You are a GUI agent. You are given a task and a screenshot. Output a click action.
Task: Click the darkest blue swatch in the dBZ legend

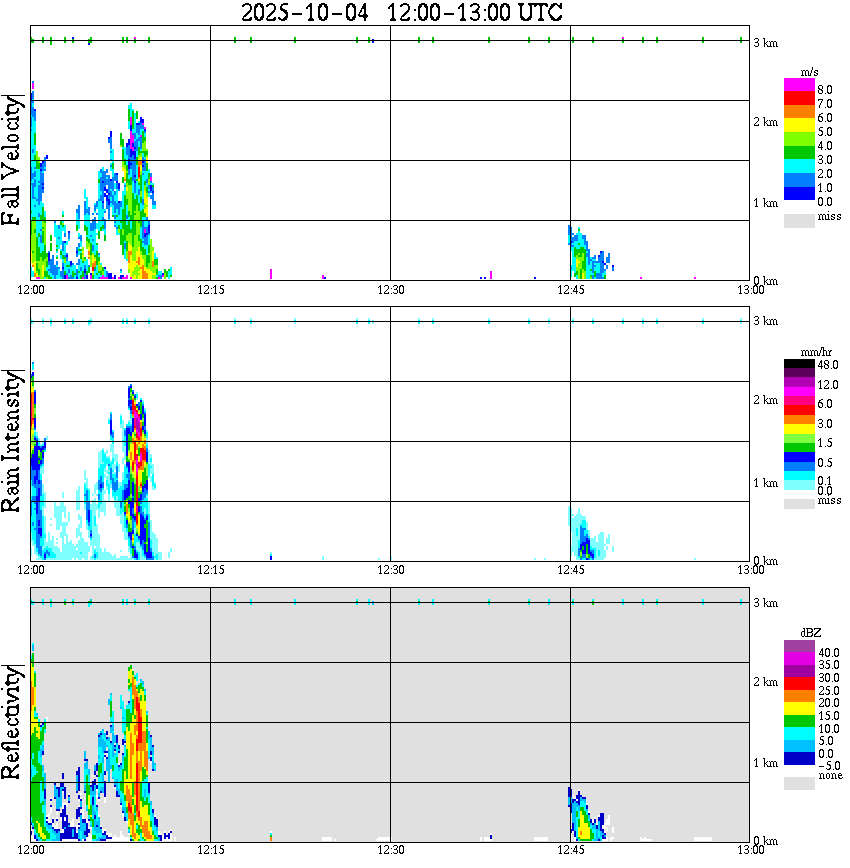(799, 758)
